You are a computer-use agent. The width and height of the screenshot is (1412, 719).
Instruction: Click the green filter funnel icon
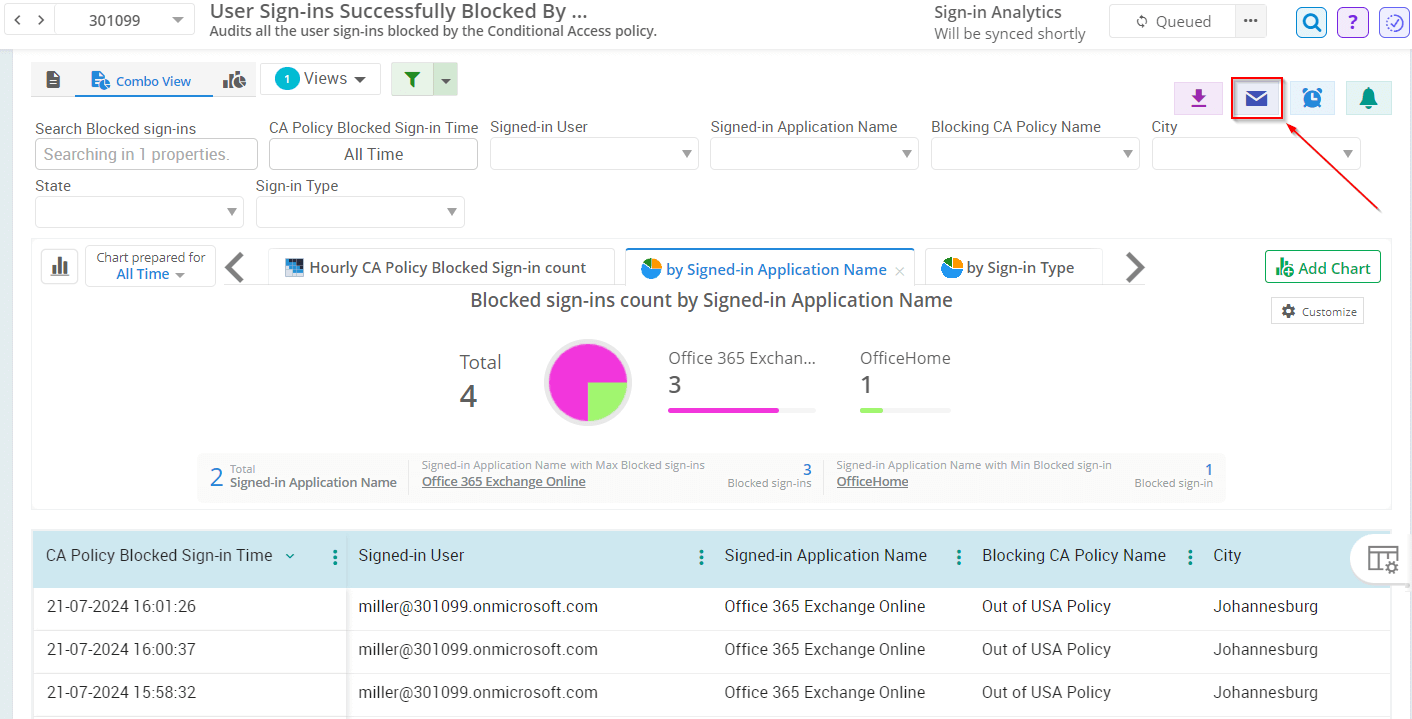click(412, 79)
